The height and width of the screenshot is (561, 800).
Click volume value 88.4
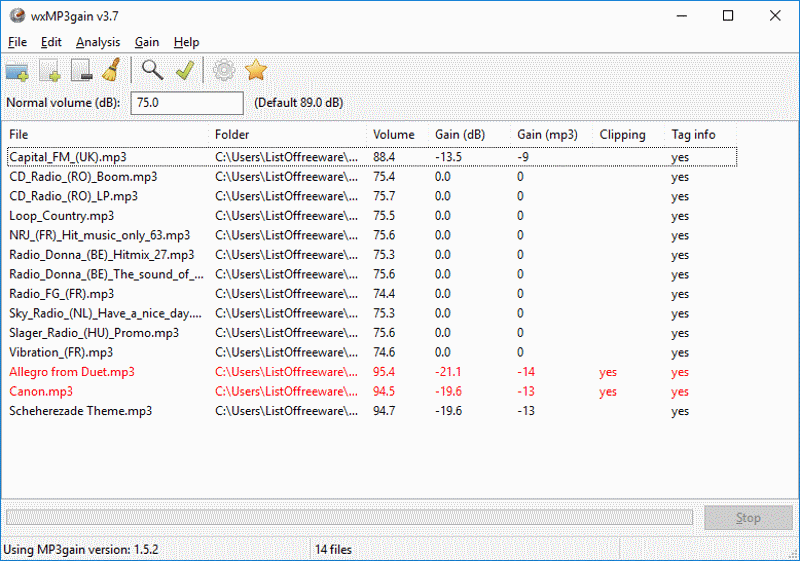384,157
